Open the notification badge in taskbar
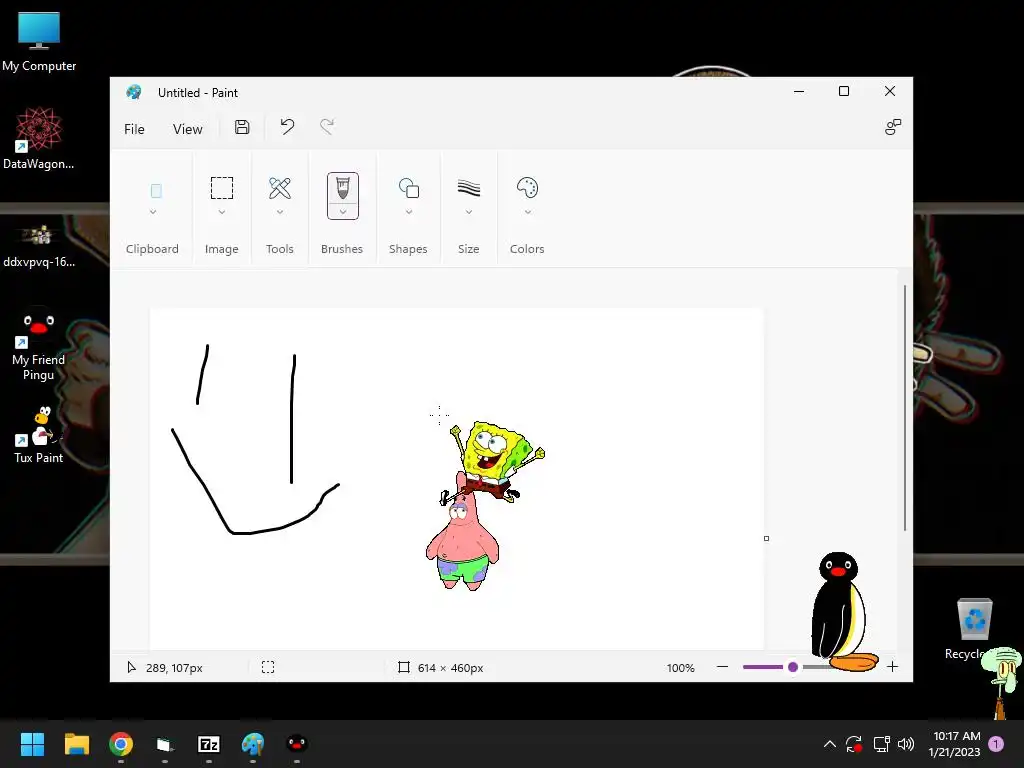 tap(996, 744)
